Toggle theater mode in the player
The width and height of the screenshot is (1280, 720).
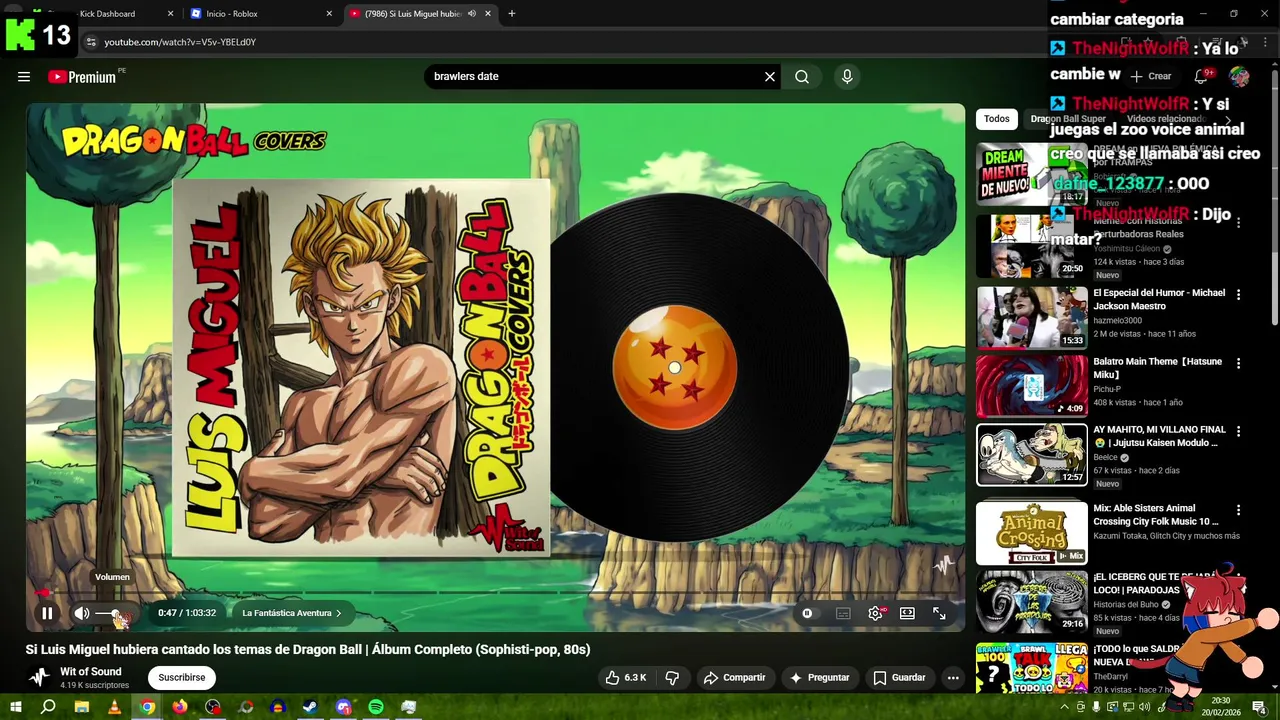[907, 613]
